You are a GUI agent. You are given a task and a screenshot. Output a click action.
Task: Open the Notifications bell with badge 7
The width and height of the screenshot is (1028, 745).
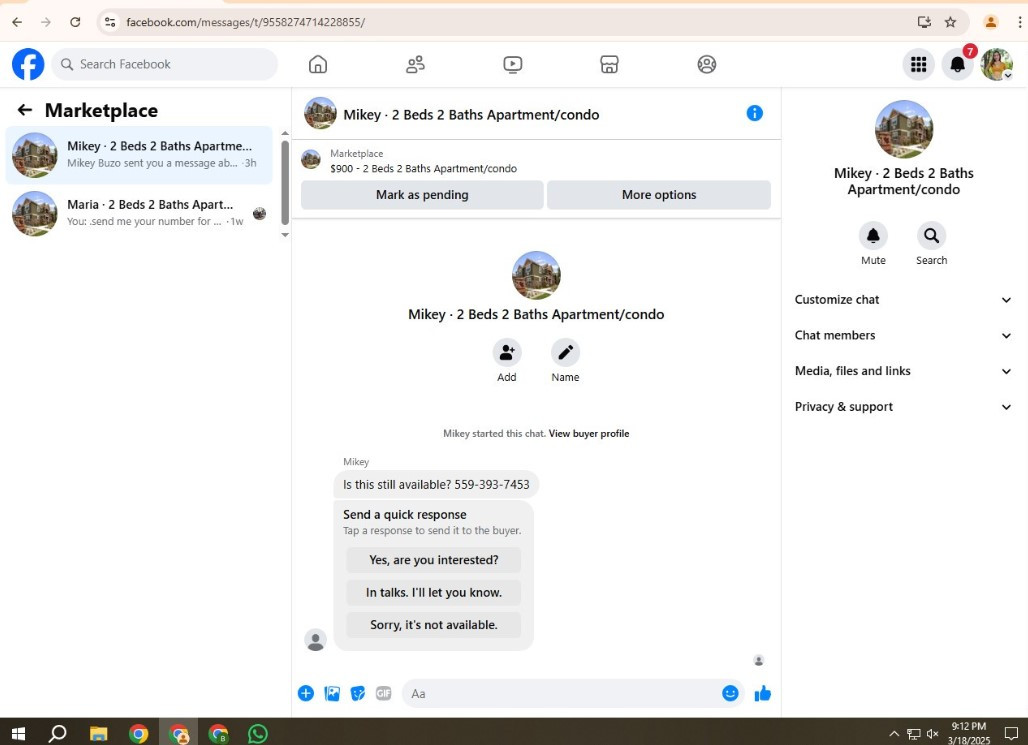(x=958, y=64)
